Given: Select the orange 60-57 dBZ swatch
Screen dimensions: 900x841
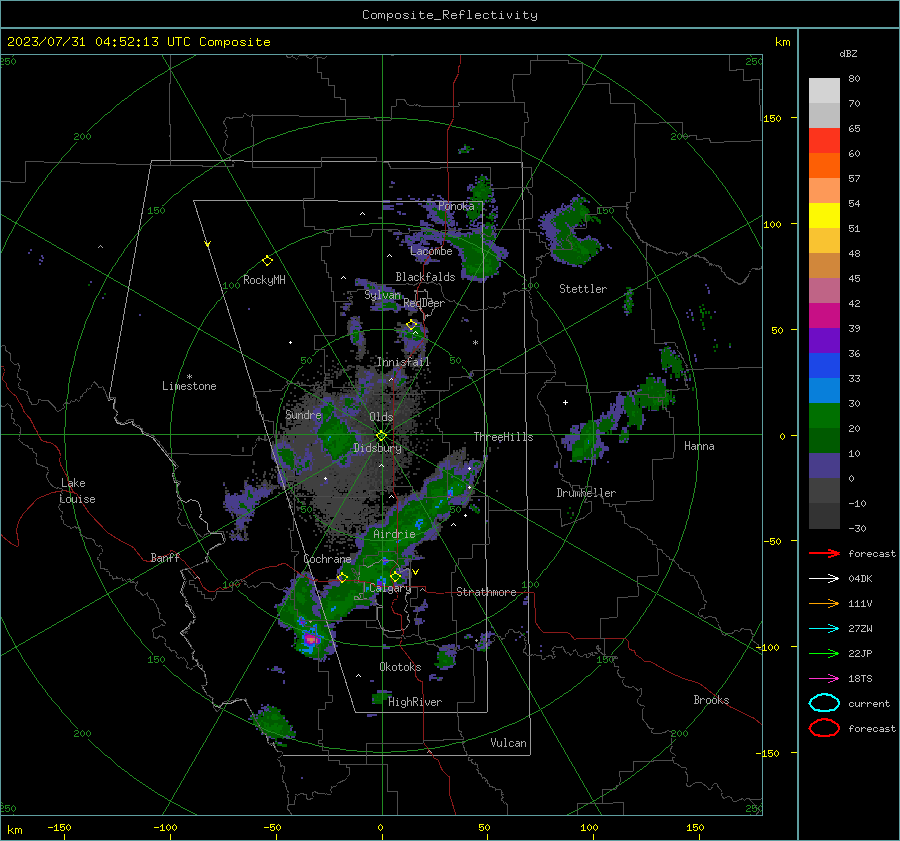Looking at the screenshot, I should (x=824, y=166).
